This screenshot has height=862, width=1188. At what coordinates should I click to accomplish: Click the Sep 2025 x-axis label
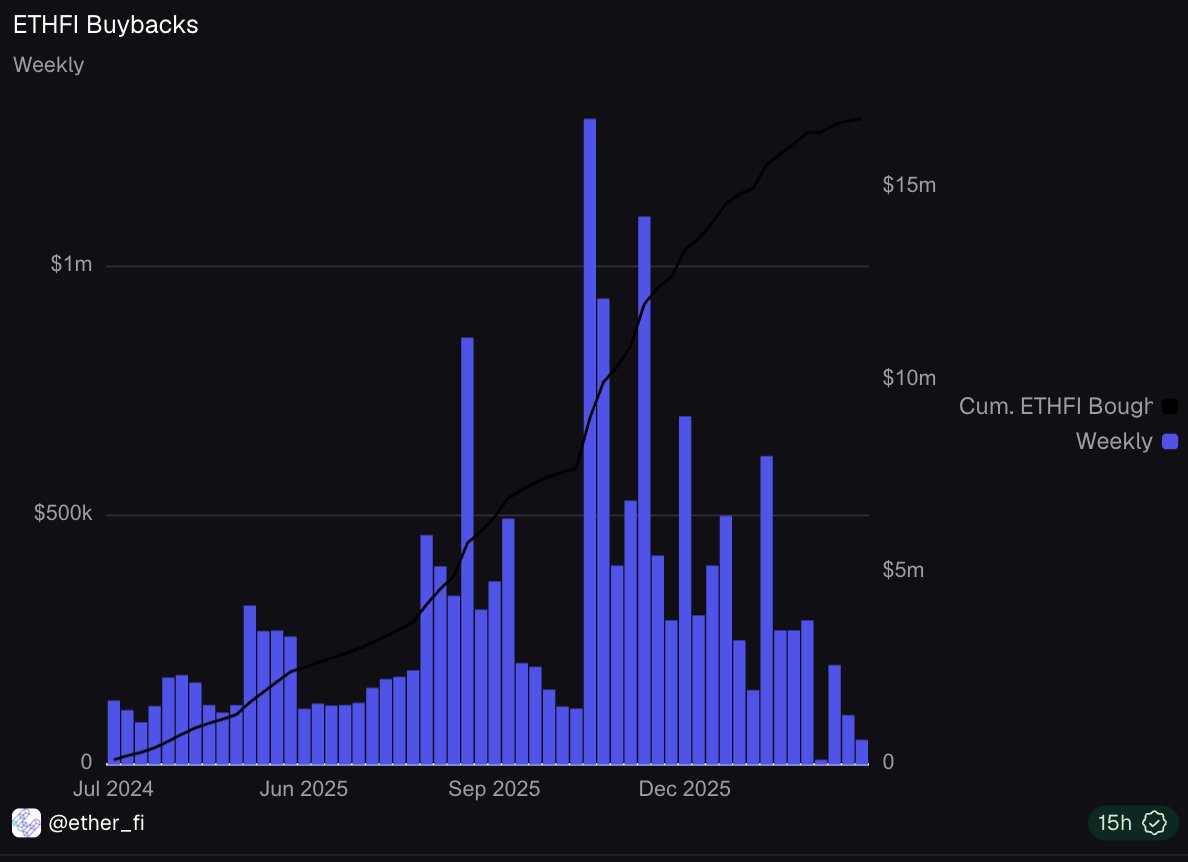494,789
